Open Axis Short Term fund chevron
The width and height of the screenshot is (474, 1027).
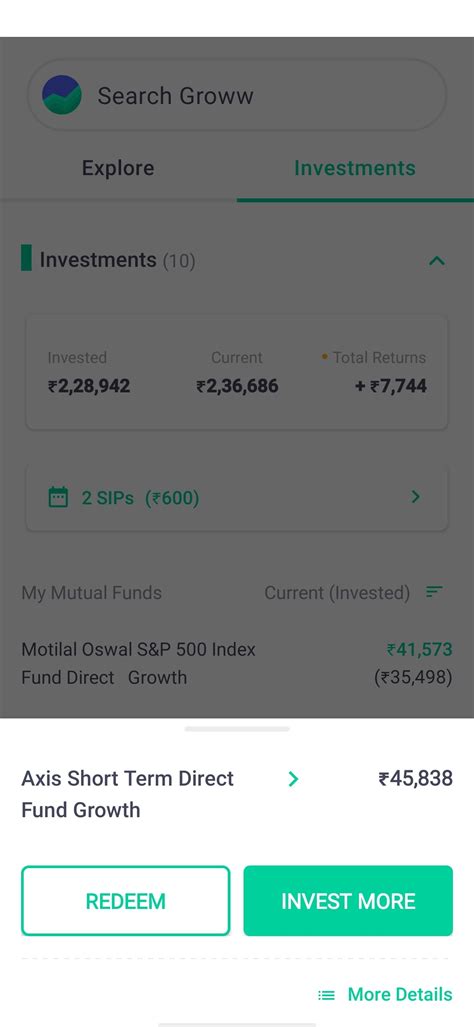[x=293, y=779]
